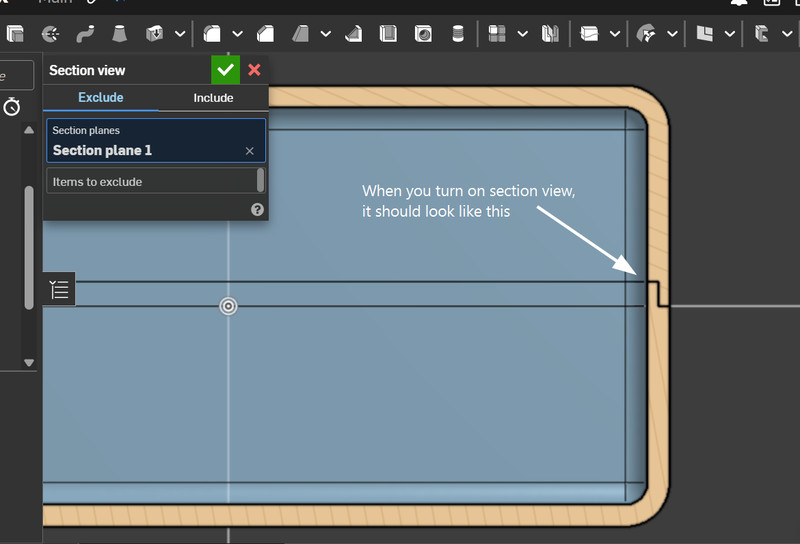Image resolution: width=800 pixels, height=544 pixels.
Task: Select the Split tool with wavy cut
Action: (x=589, y=34)
